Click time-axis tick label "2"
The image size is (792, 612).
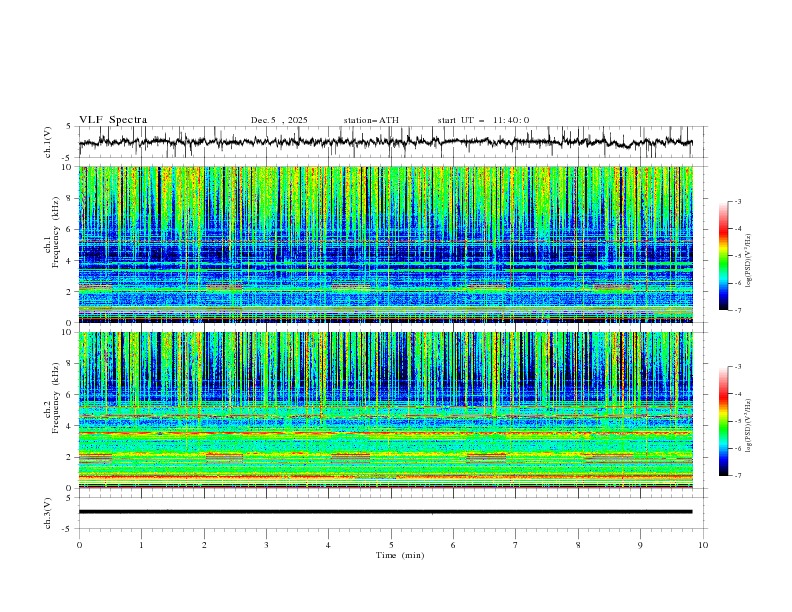coord(204,545)
